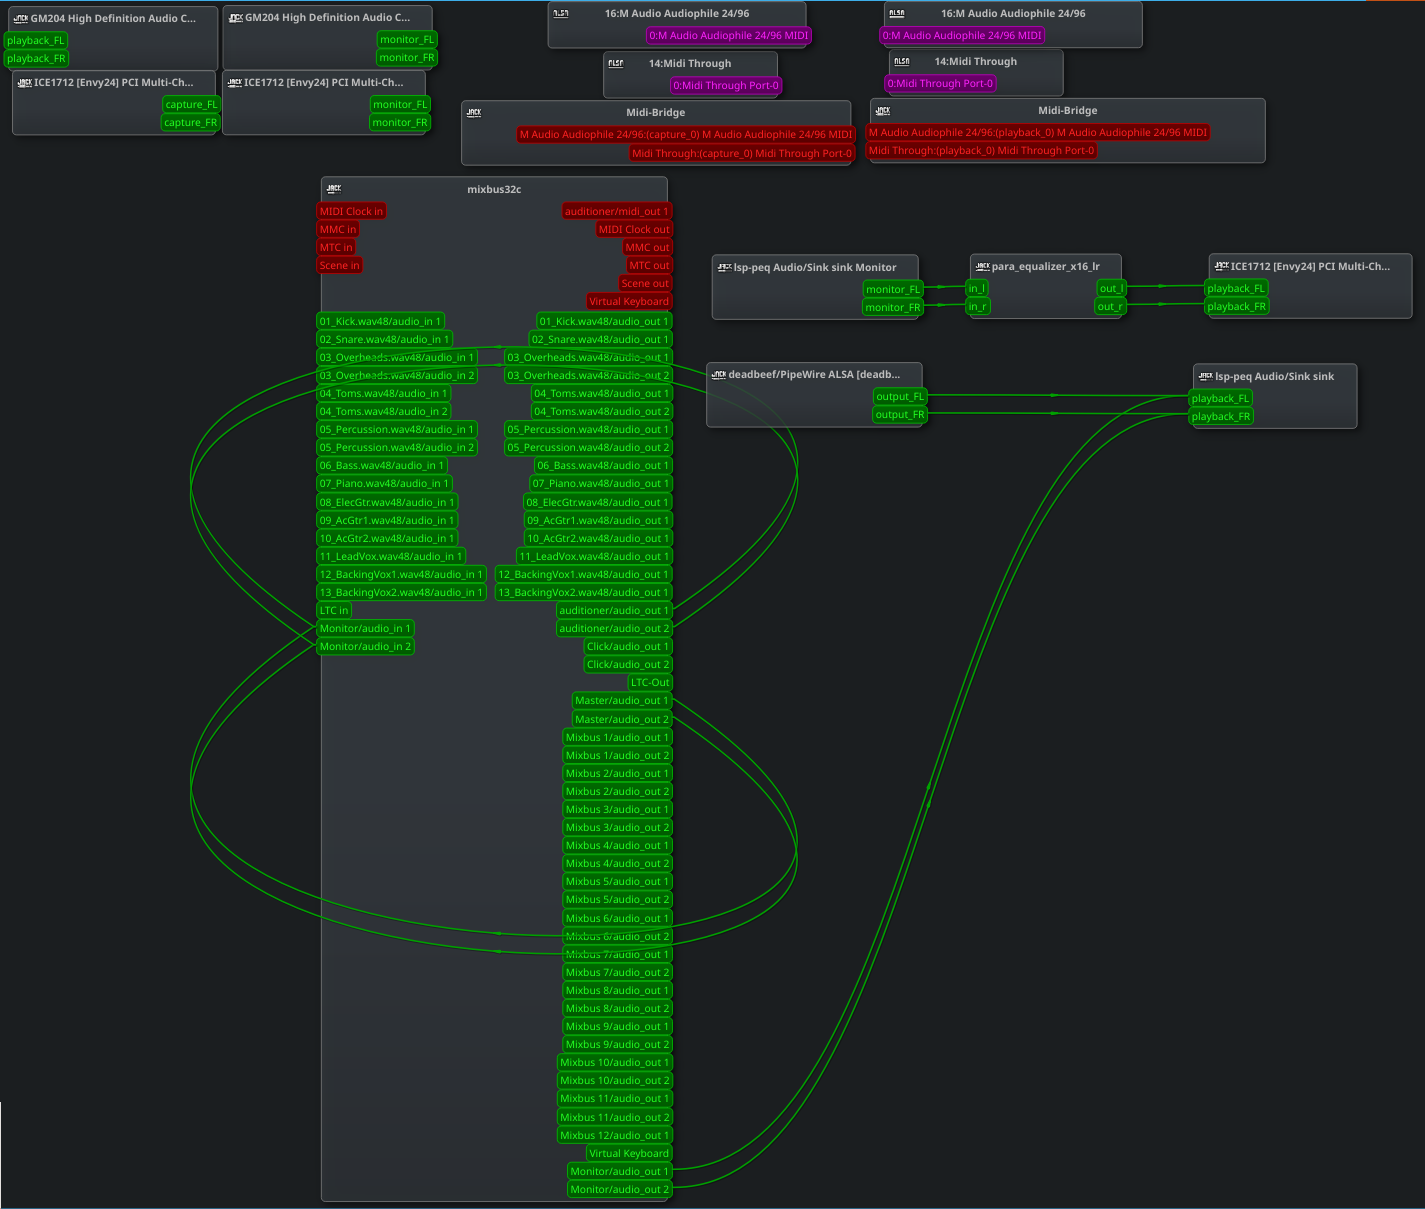Click the ALSA icon on the 16:M Audio Audiophile node with input port
This screenshot has width=1425, height=1209.
[897, 13]
